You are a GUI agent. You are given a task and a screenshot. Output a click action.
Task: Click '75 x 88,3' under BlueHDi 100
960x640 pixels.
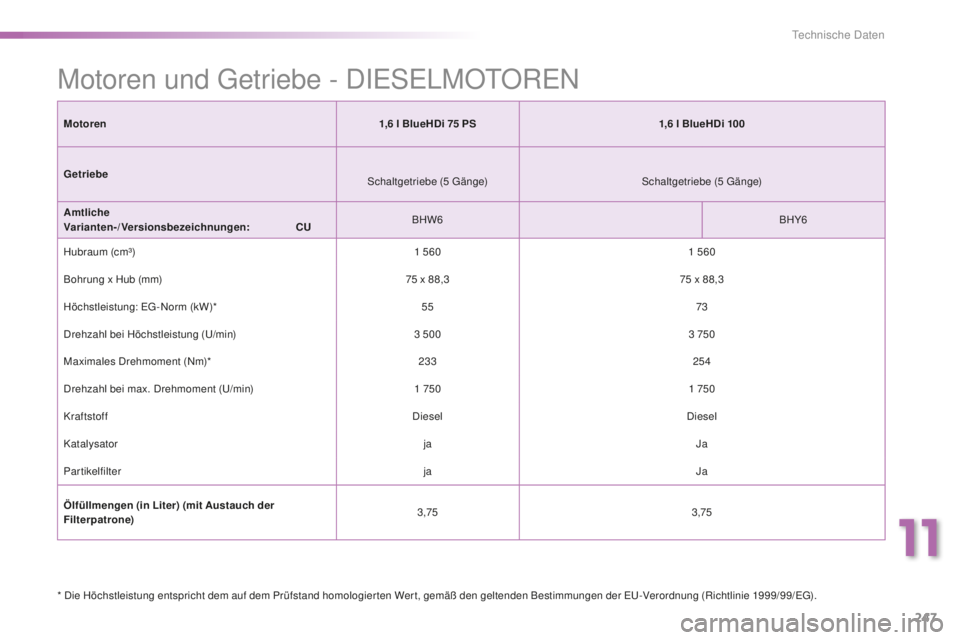pyautogui.click(x=702, y=279)
